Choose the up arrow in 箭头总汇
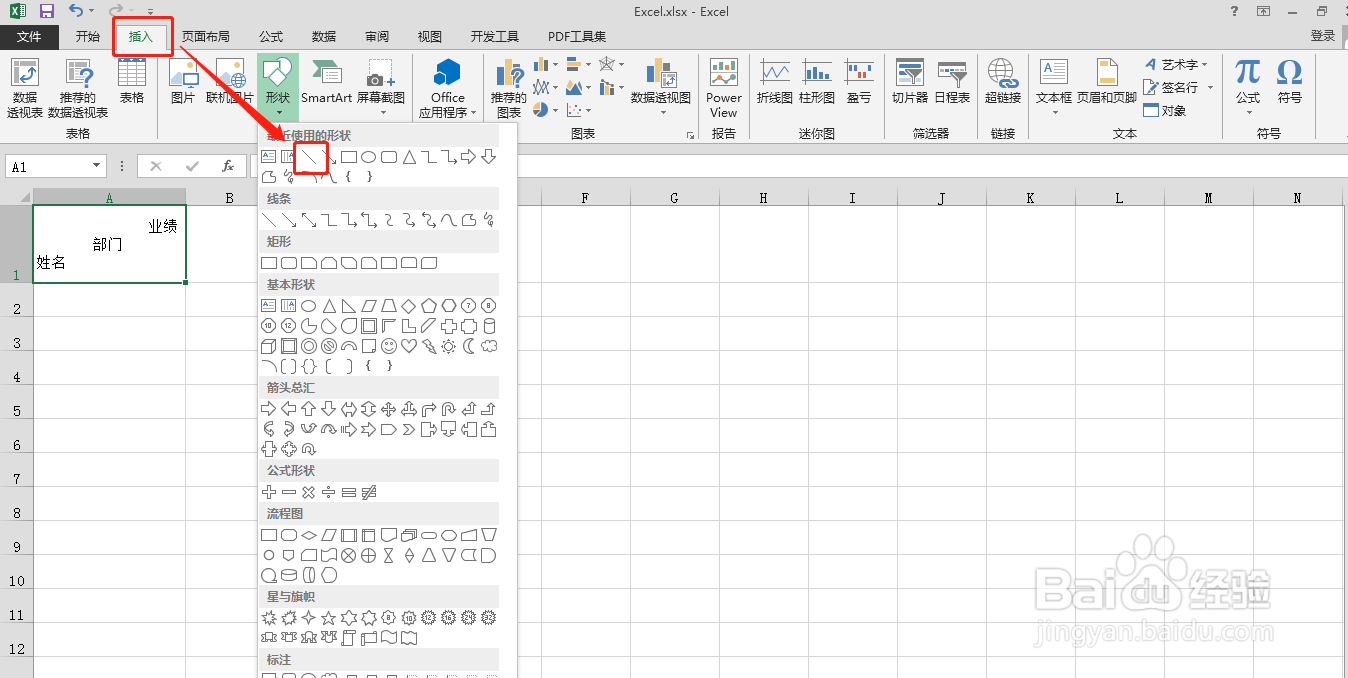Image resolution: width=1348 pixels, height=678 pixels. point(308,409)
